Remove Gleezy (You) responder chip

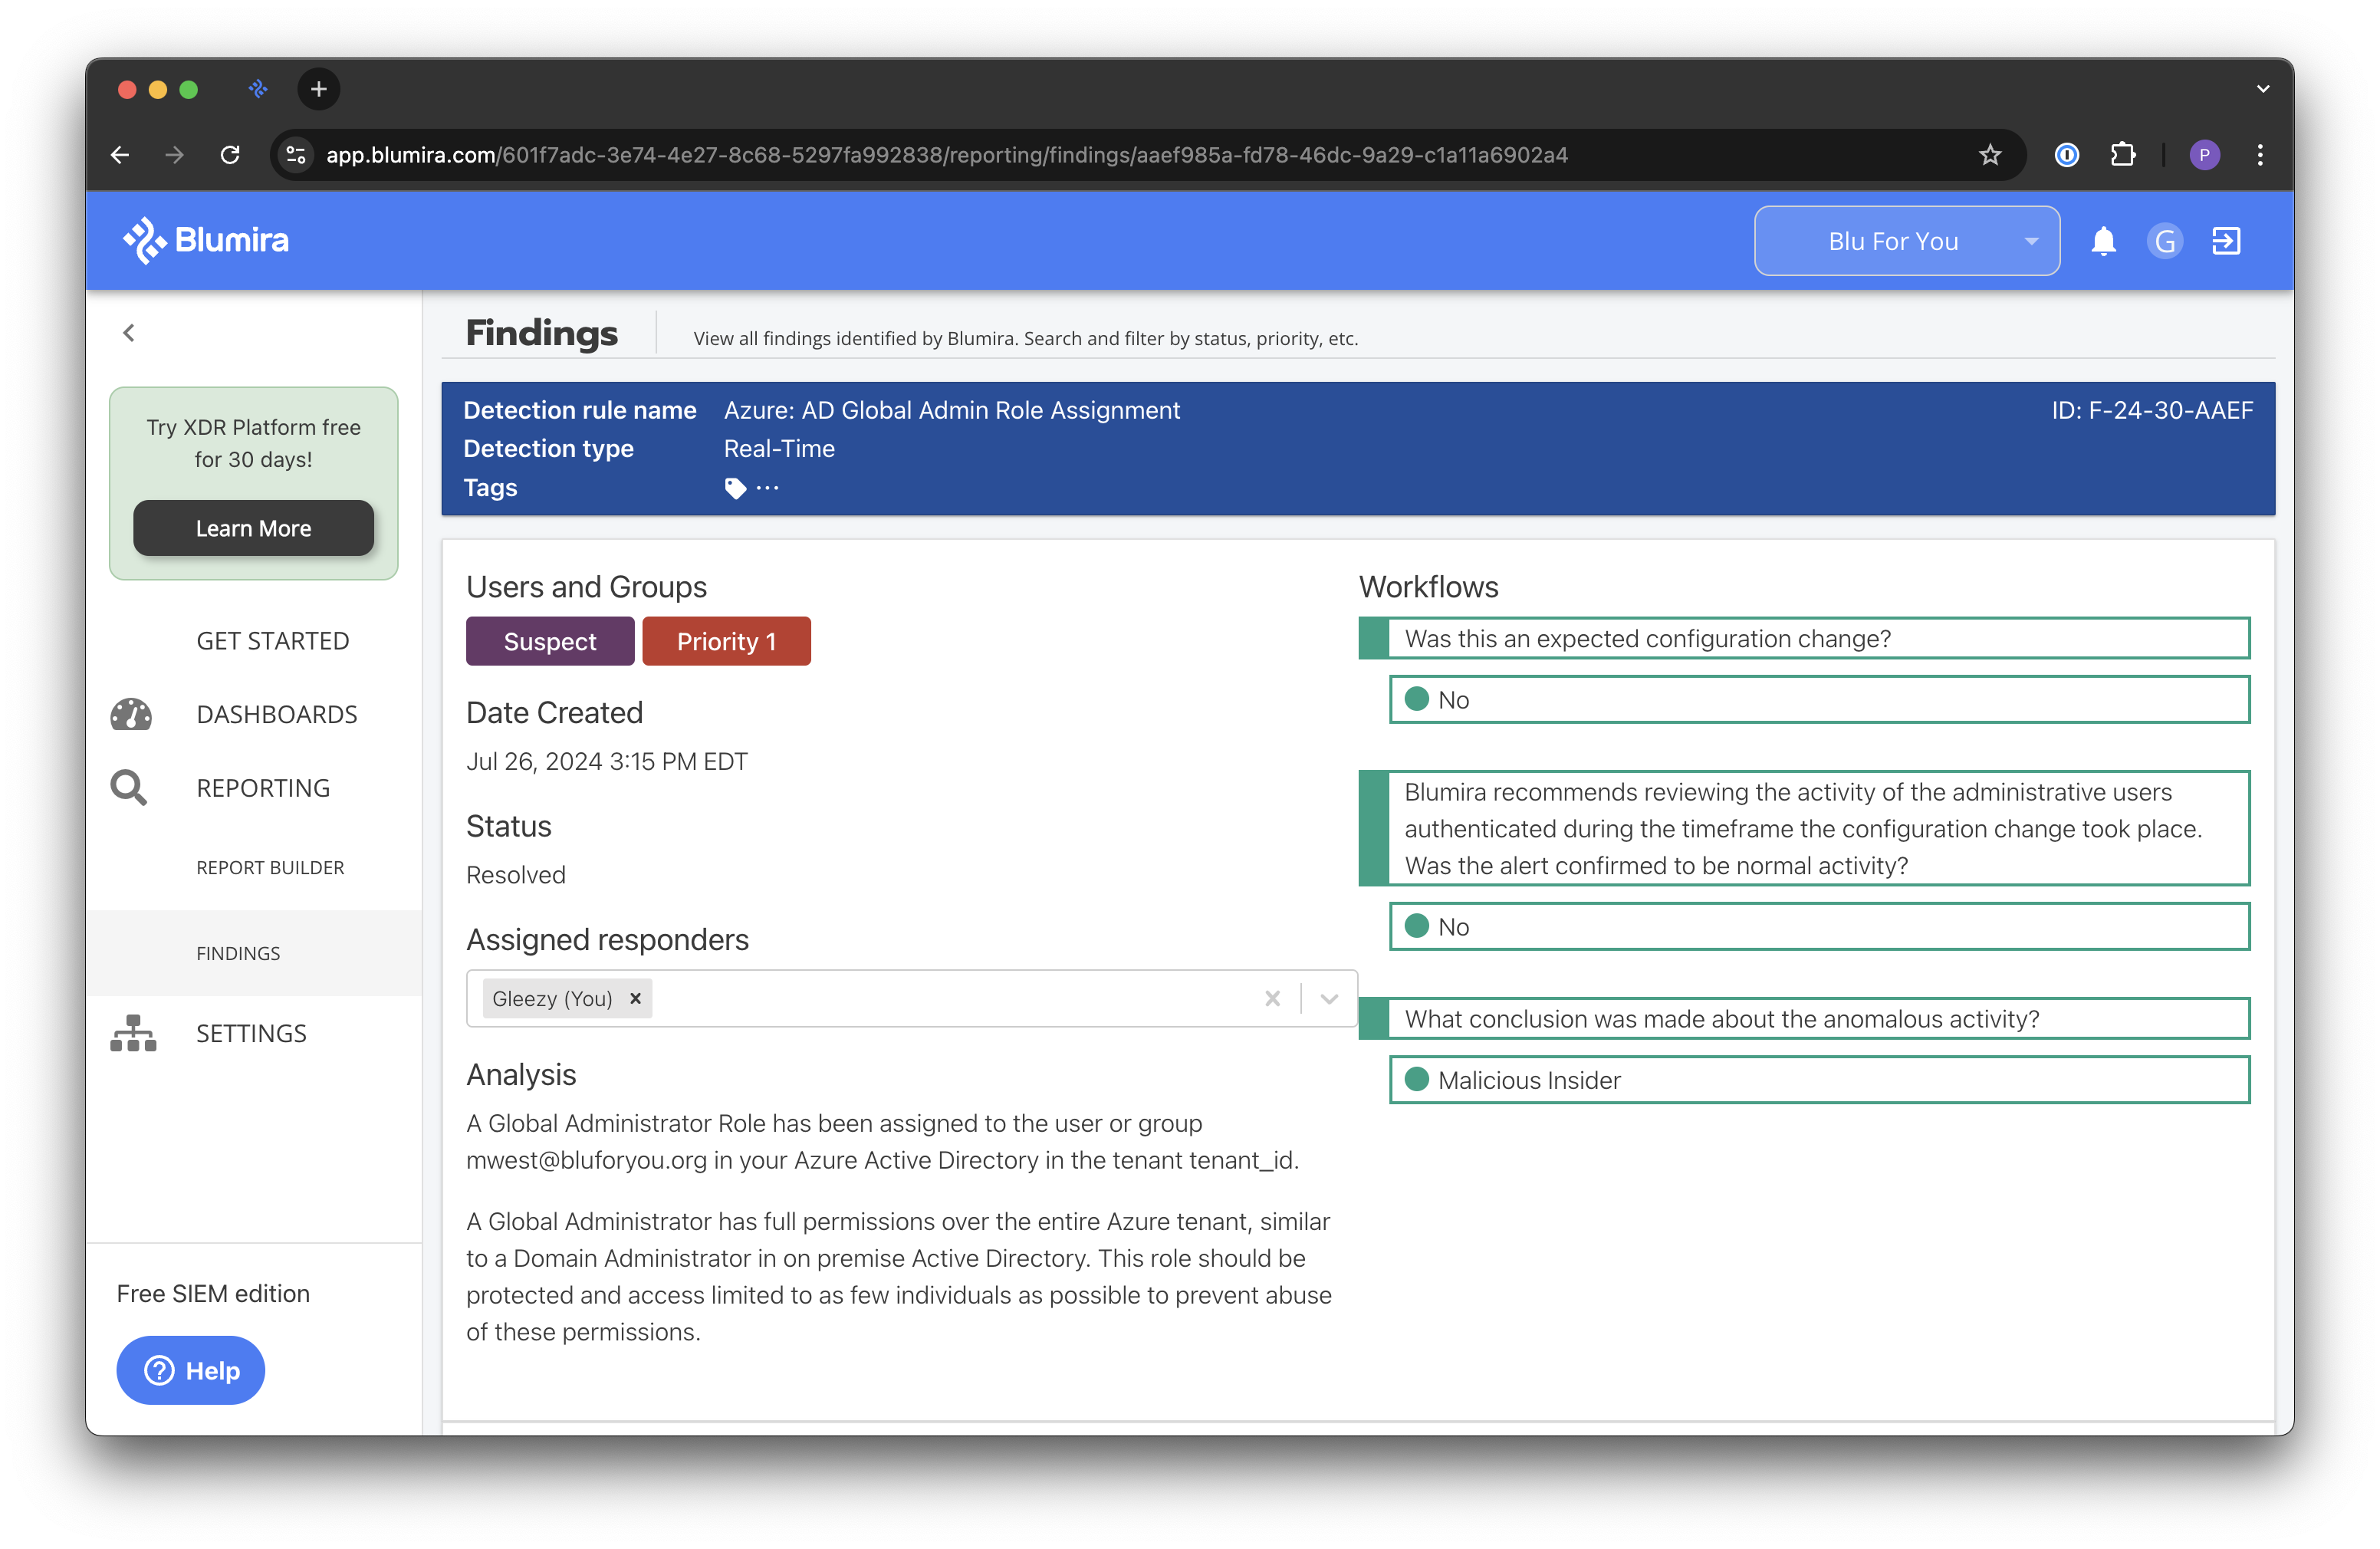coord(635,998)
